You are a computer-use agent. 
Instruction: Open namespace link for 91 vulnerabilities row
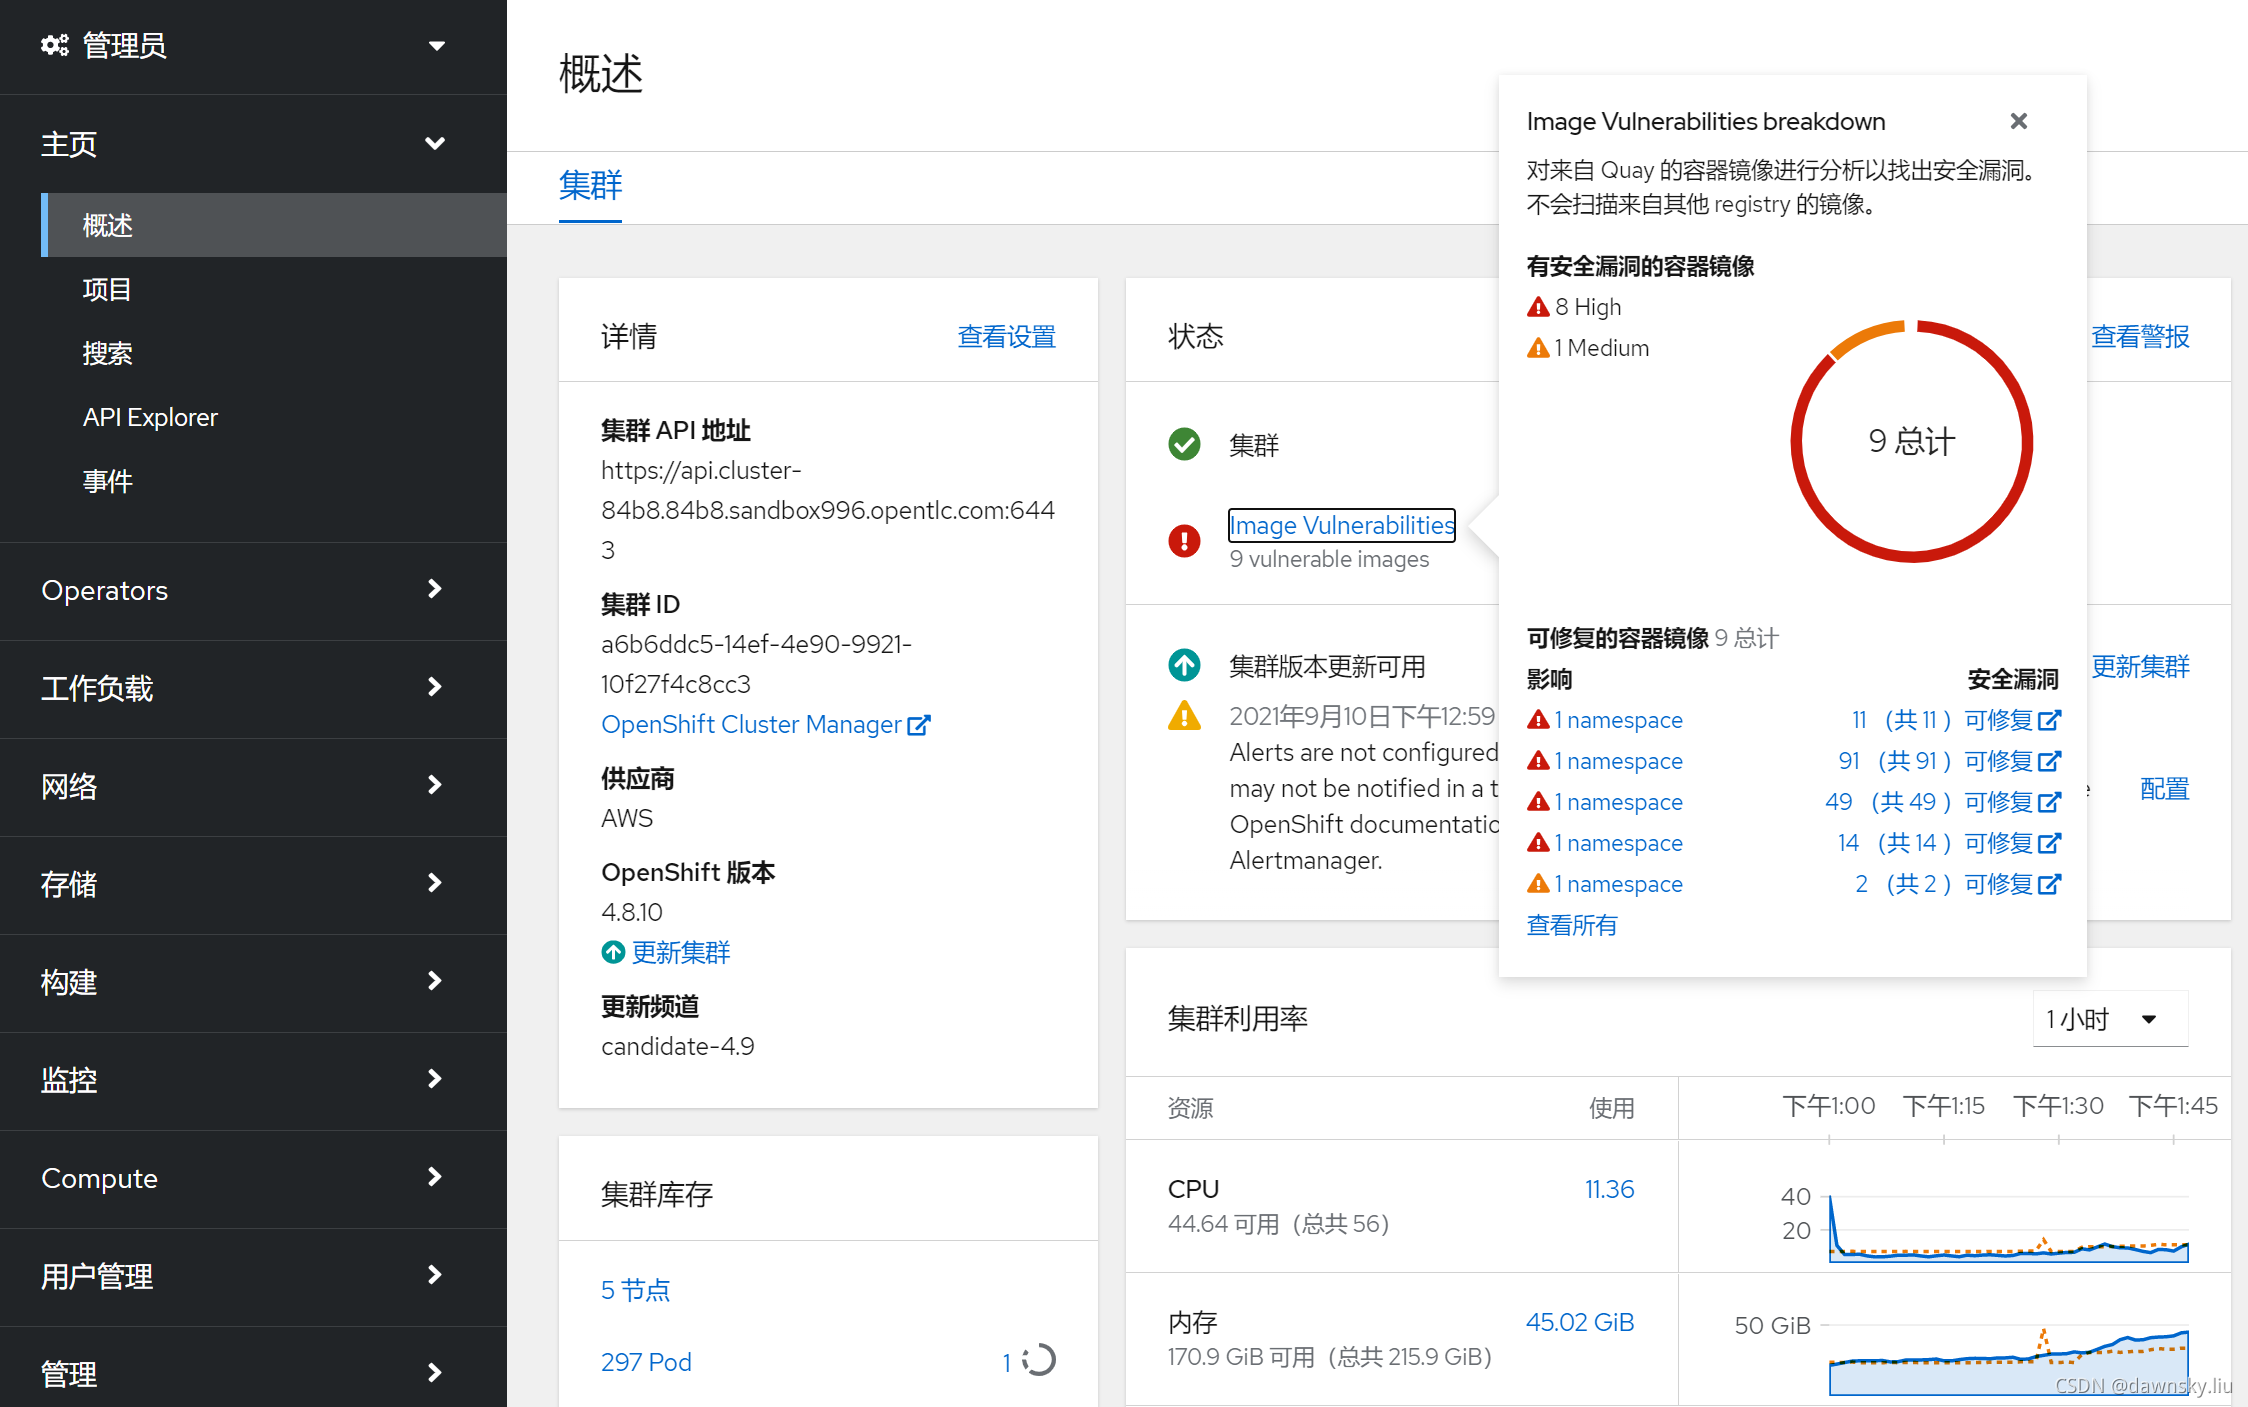click(1618, 761)
